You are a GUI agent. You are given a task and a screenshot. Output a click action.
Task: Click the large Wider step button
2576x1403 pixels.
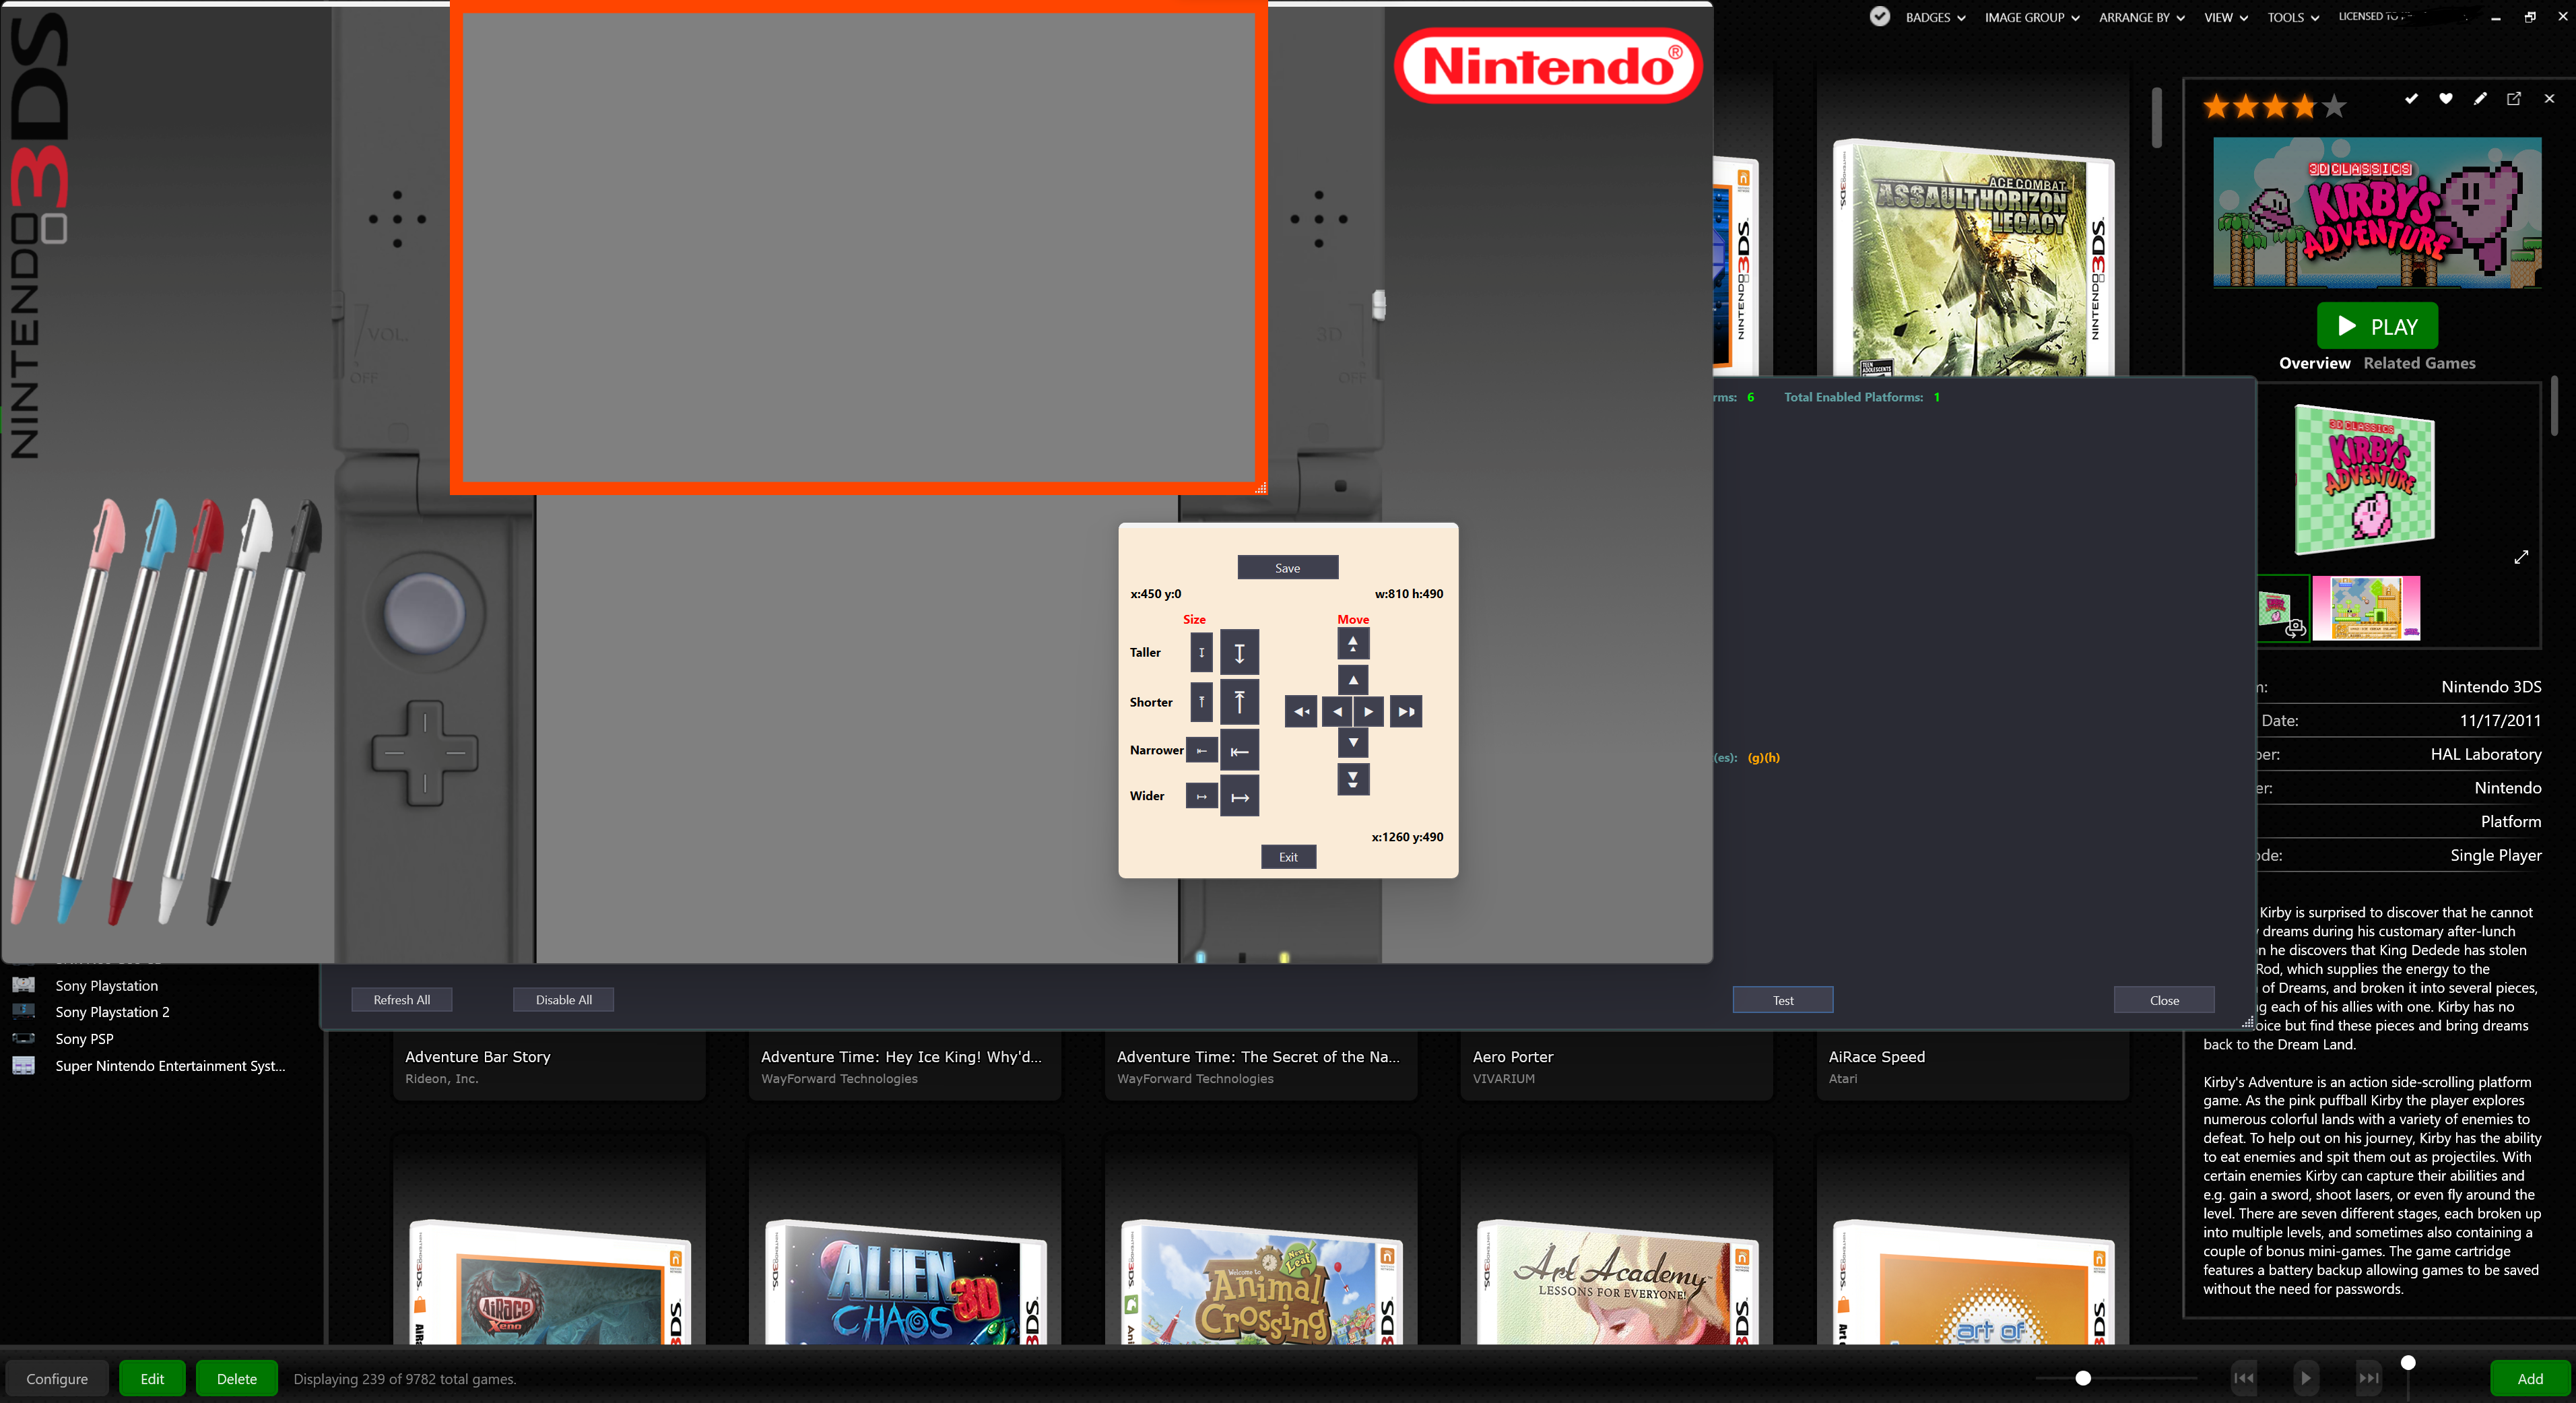pos(1239,797)
